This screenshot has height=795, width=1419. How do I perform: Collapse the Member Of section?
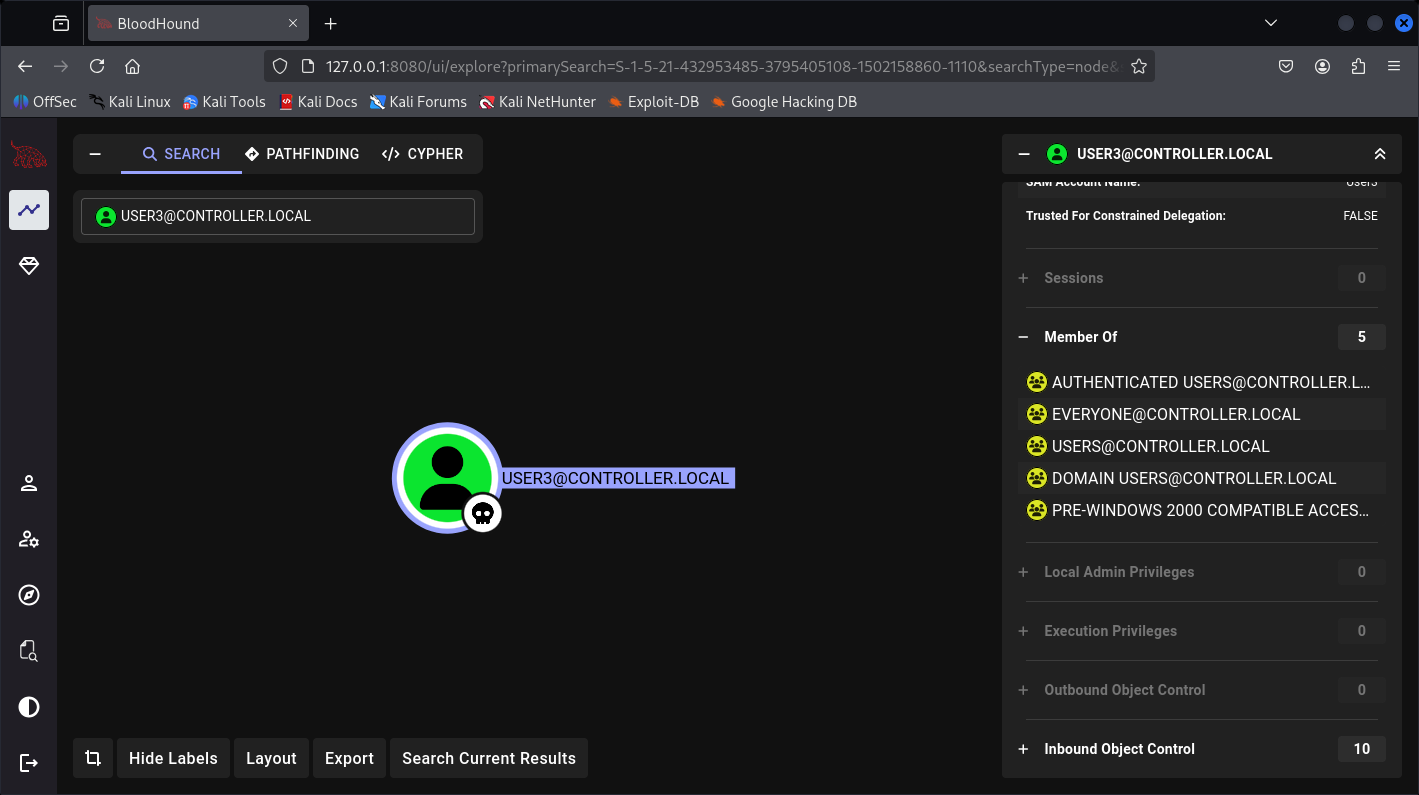[1023, 337]
